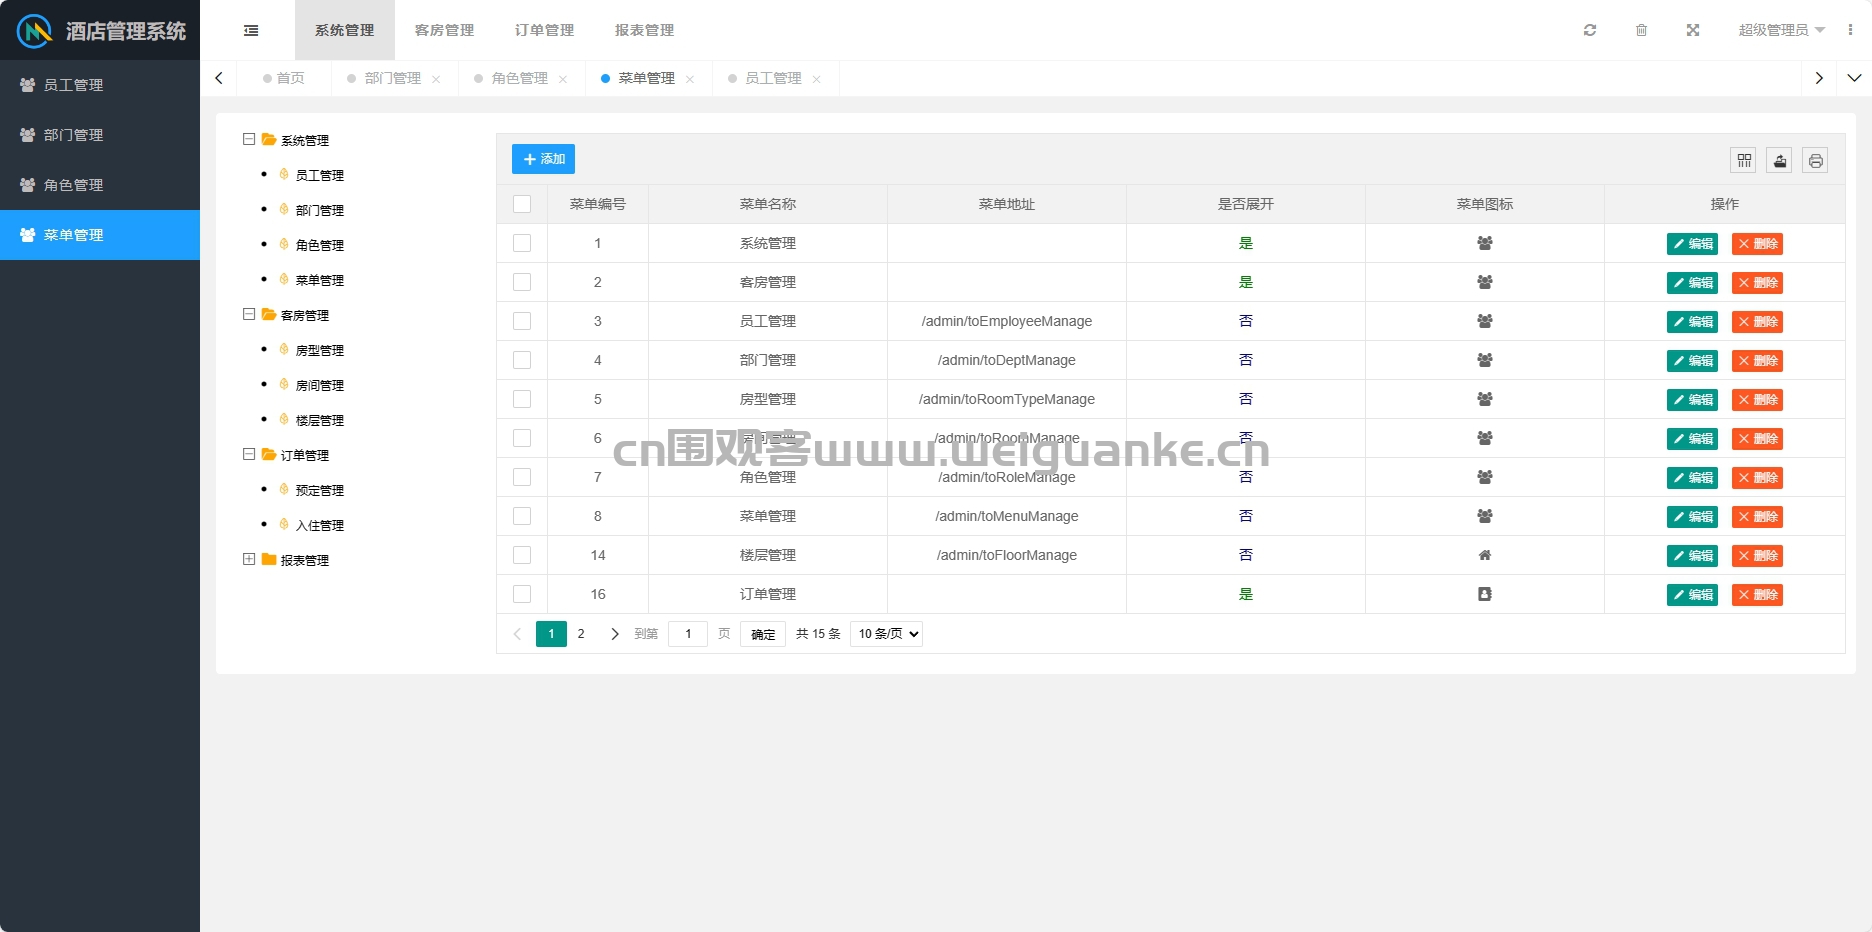This screenshot has height=932, width=1872.
Task: Open the vertical more-options icon at top right
Action: 1850,30
